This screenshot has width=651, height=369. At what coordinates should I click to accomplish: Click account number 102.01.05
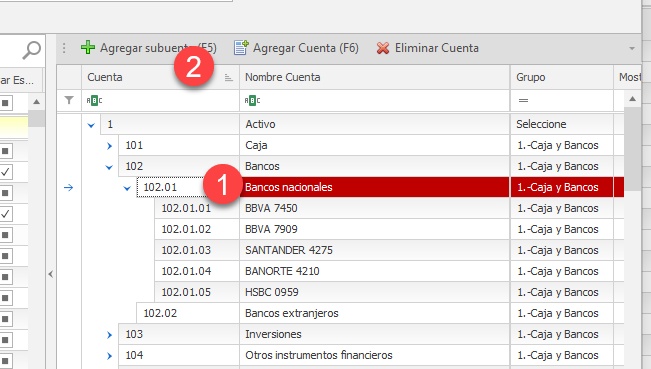click(x=186, y=292)
